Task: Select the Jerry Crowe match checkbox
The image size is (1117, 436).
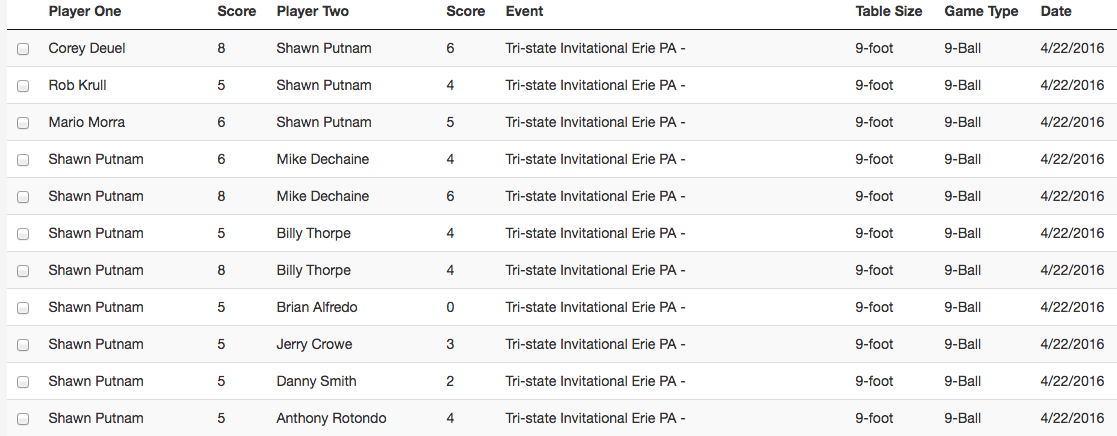Action: click(23, 345)
